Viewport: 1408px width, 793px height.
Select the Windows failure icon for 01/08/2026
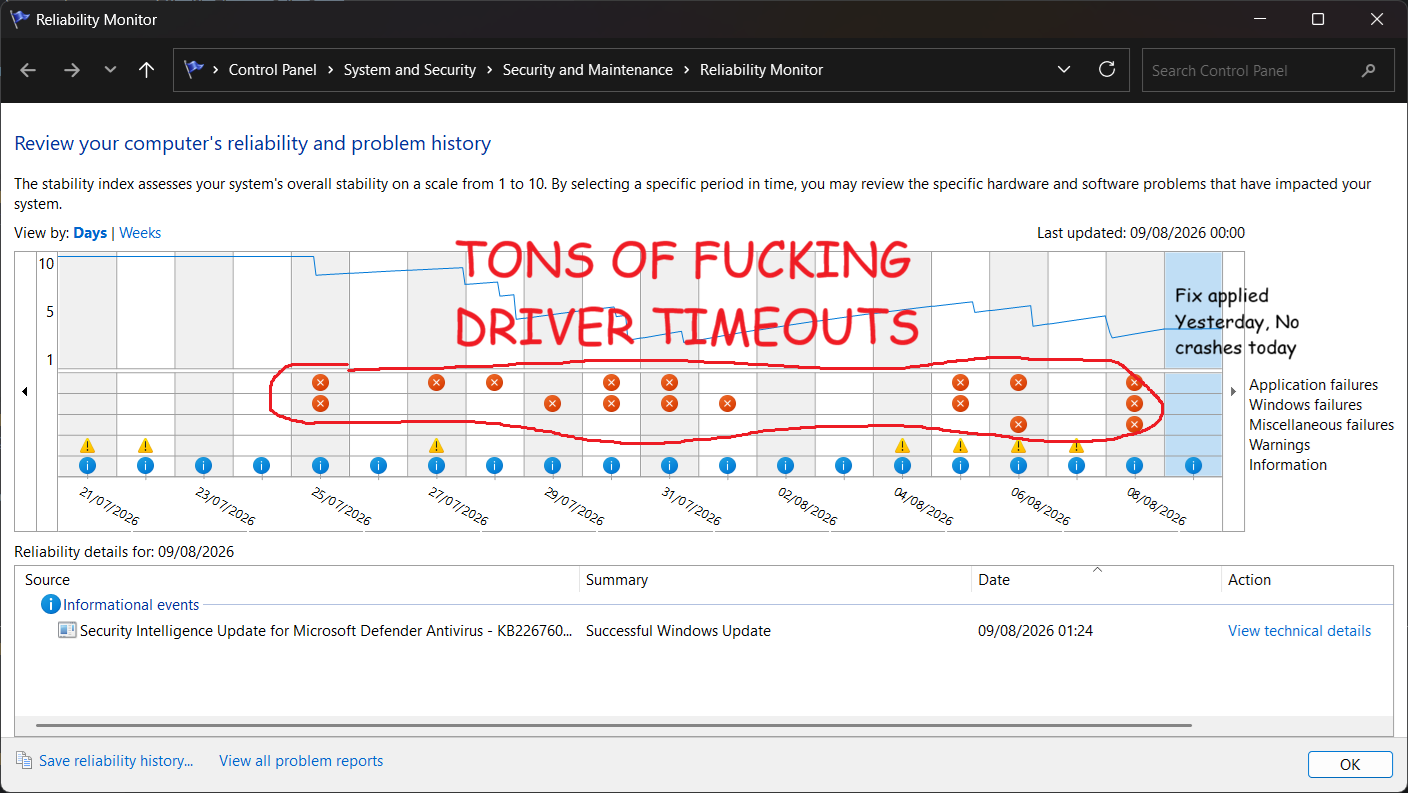pyautogui.click(x=727, y=403)
